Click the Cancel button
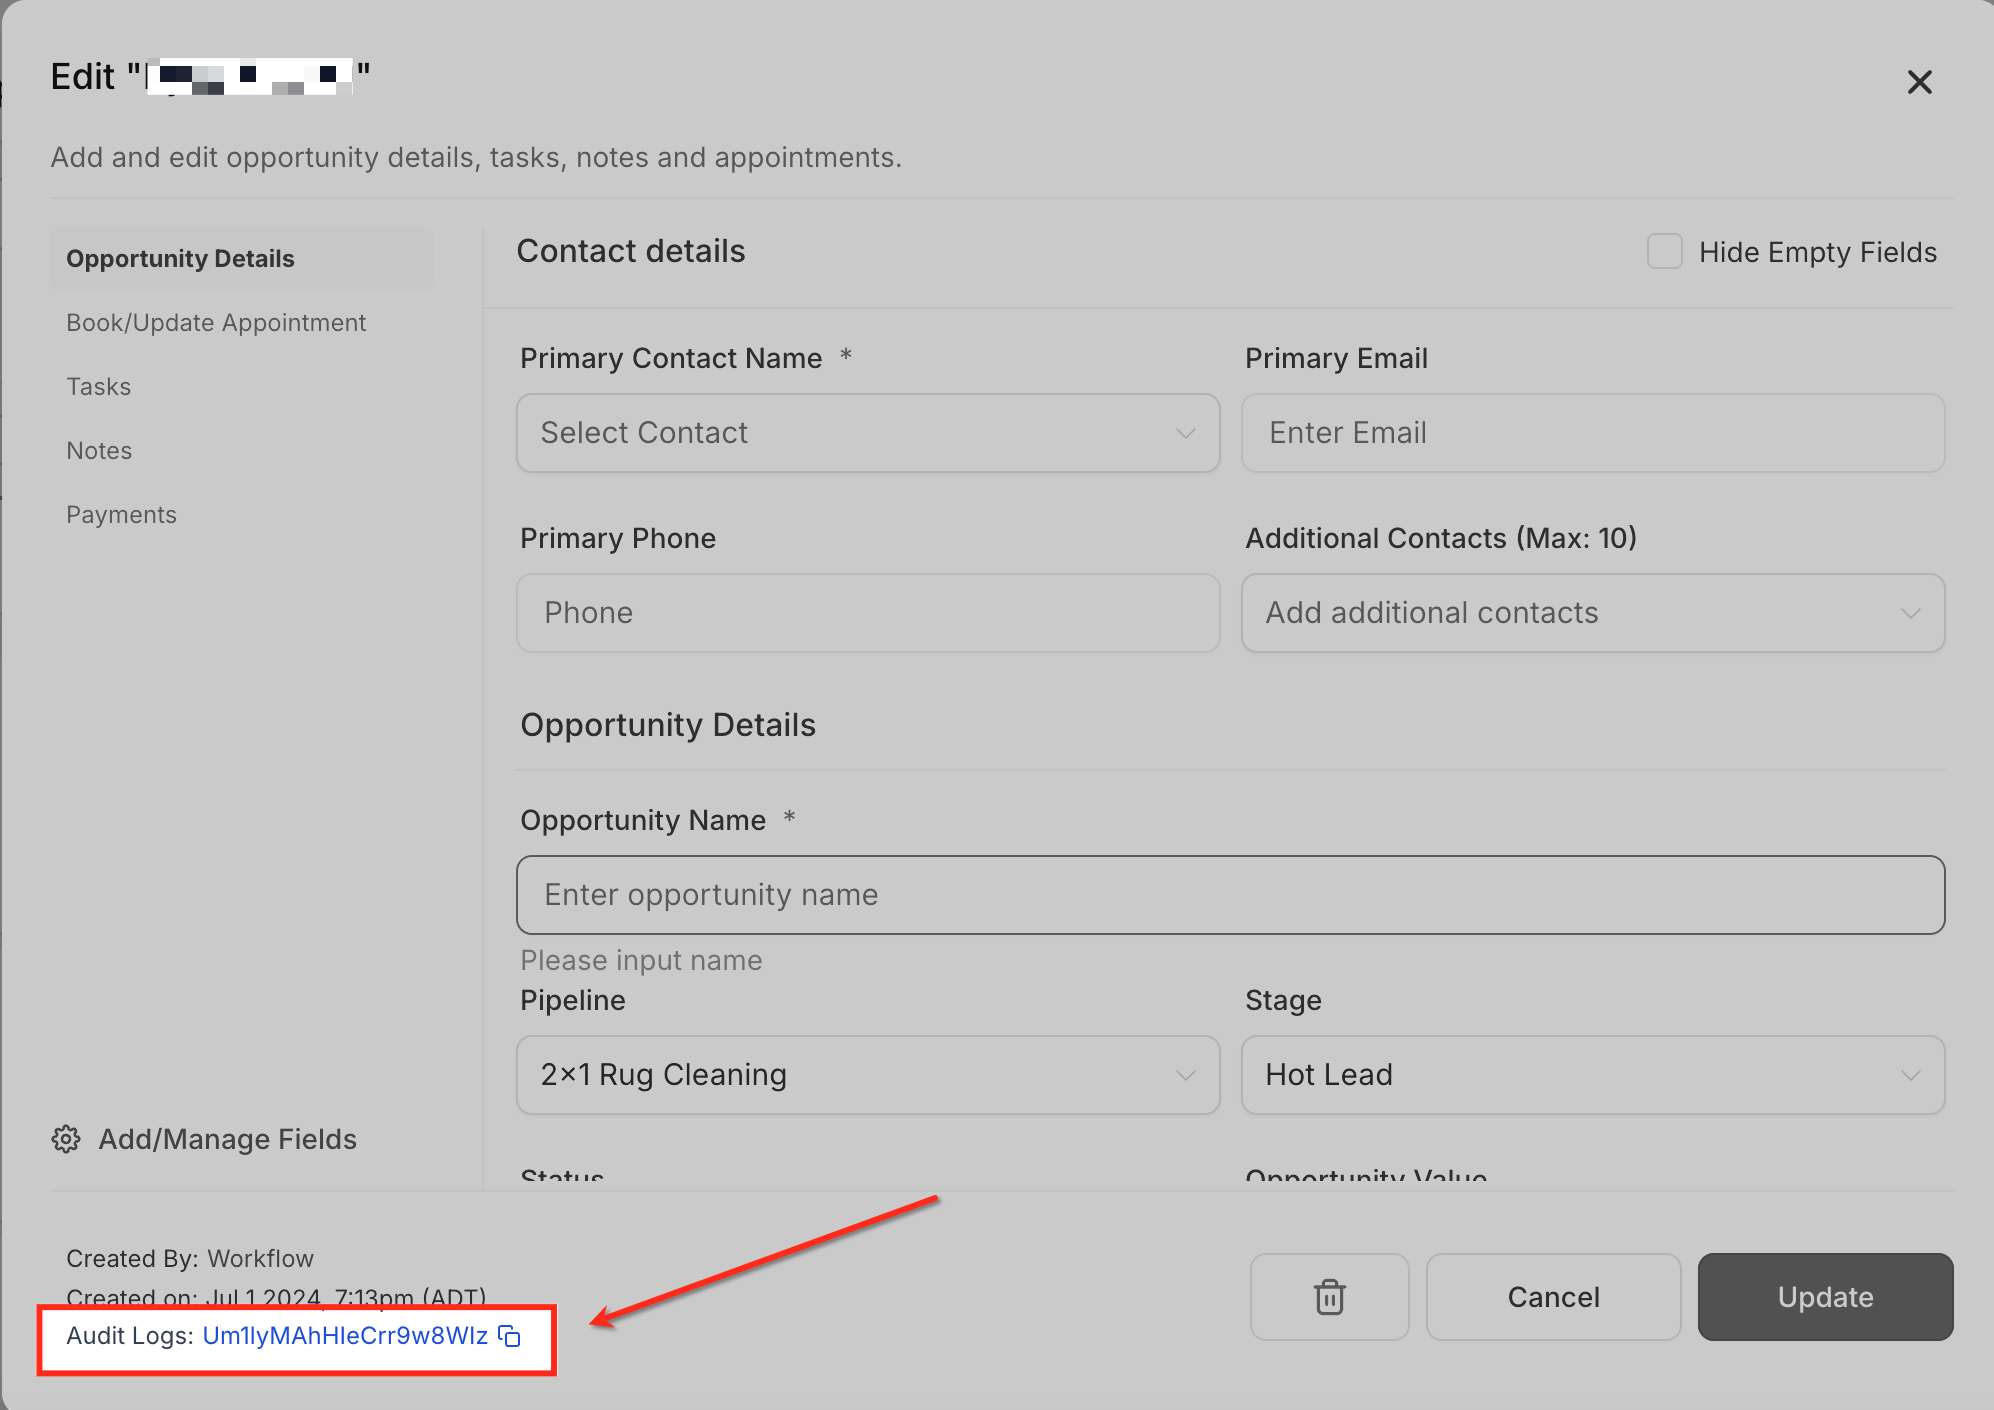 1553,1297
